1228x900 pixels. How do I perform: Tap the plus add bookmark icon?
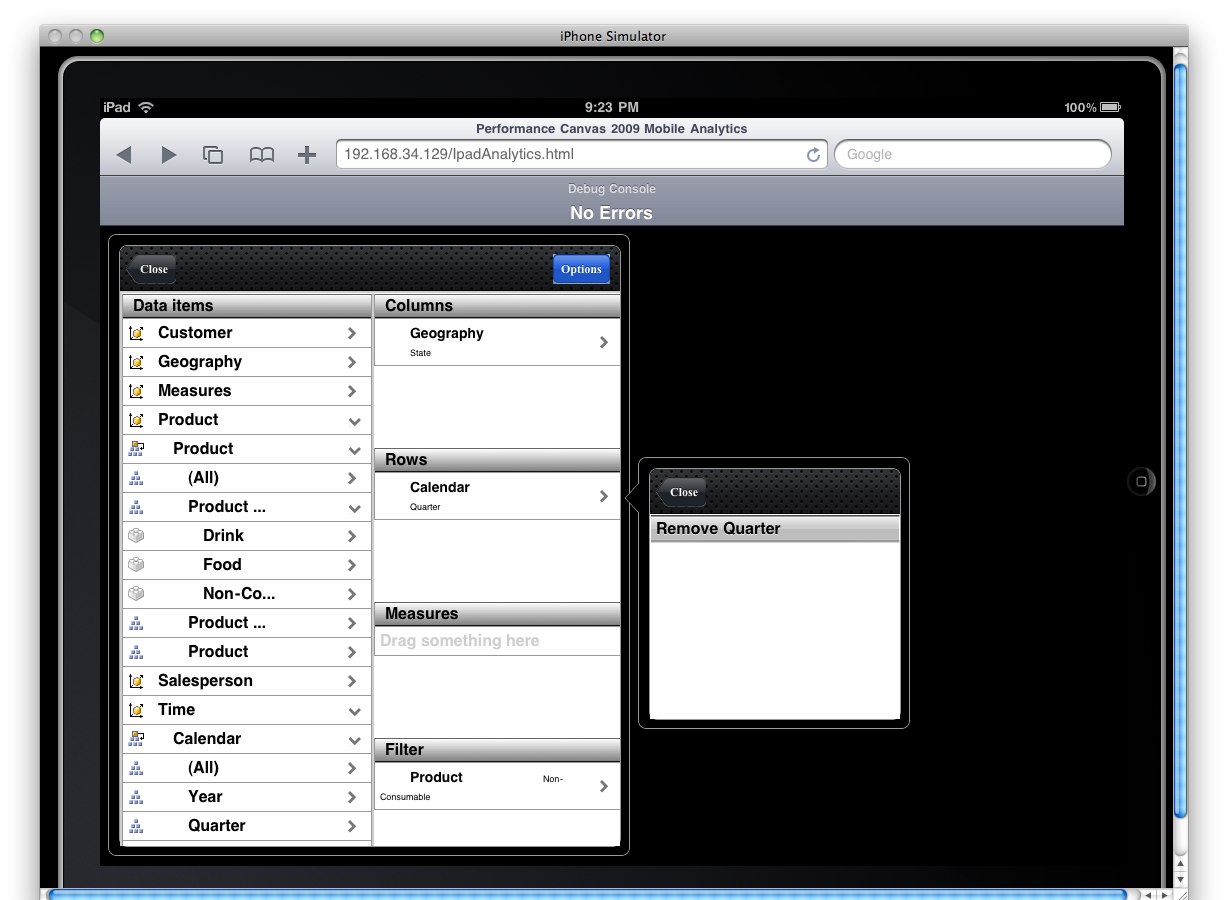[307, 155]
